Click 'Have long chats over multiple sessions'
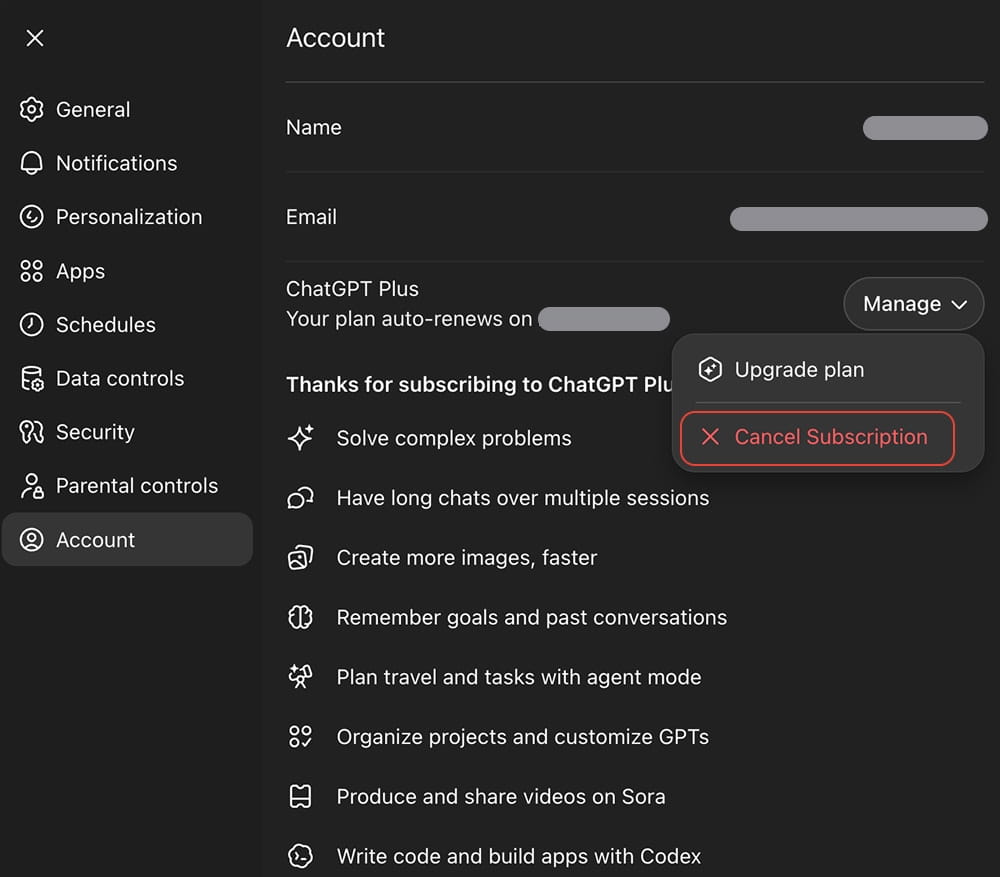 click(522, 498)
